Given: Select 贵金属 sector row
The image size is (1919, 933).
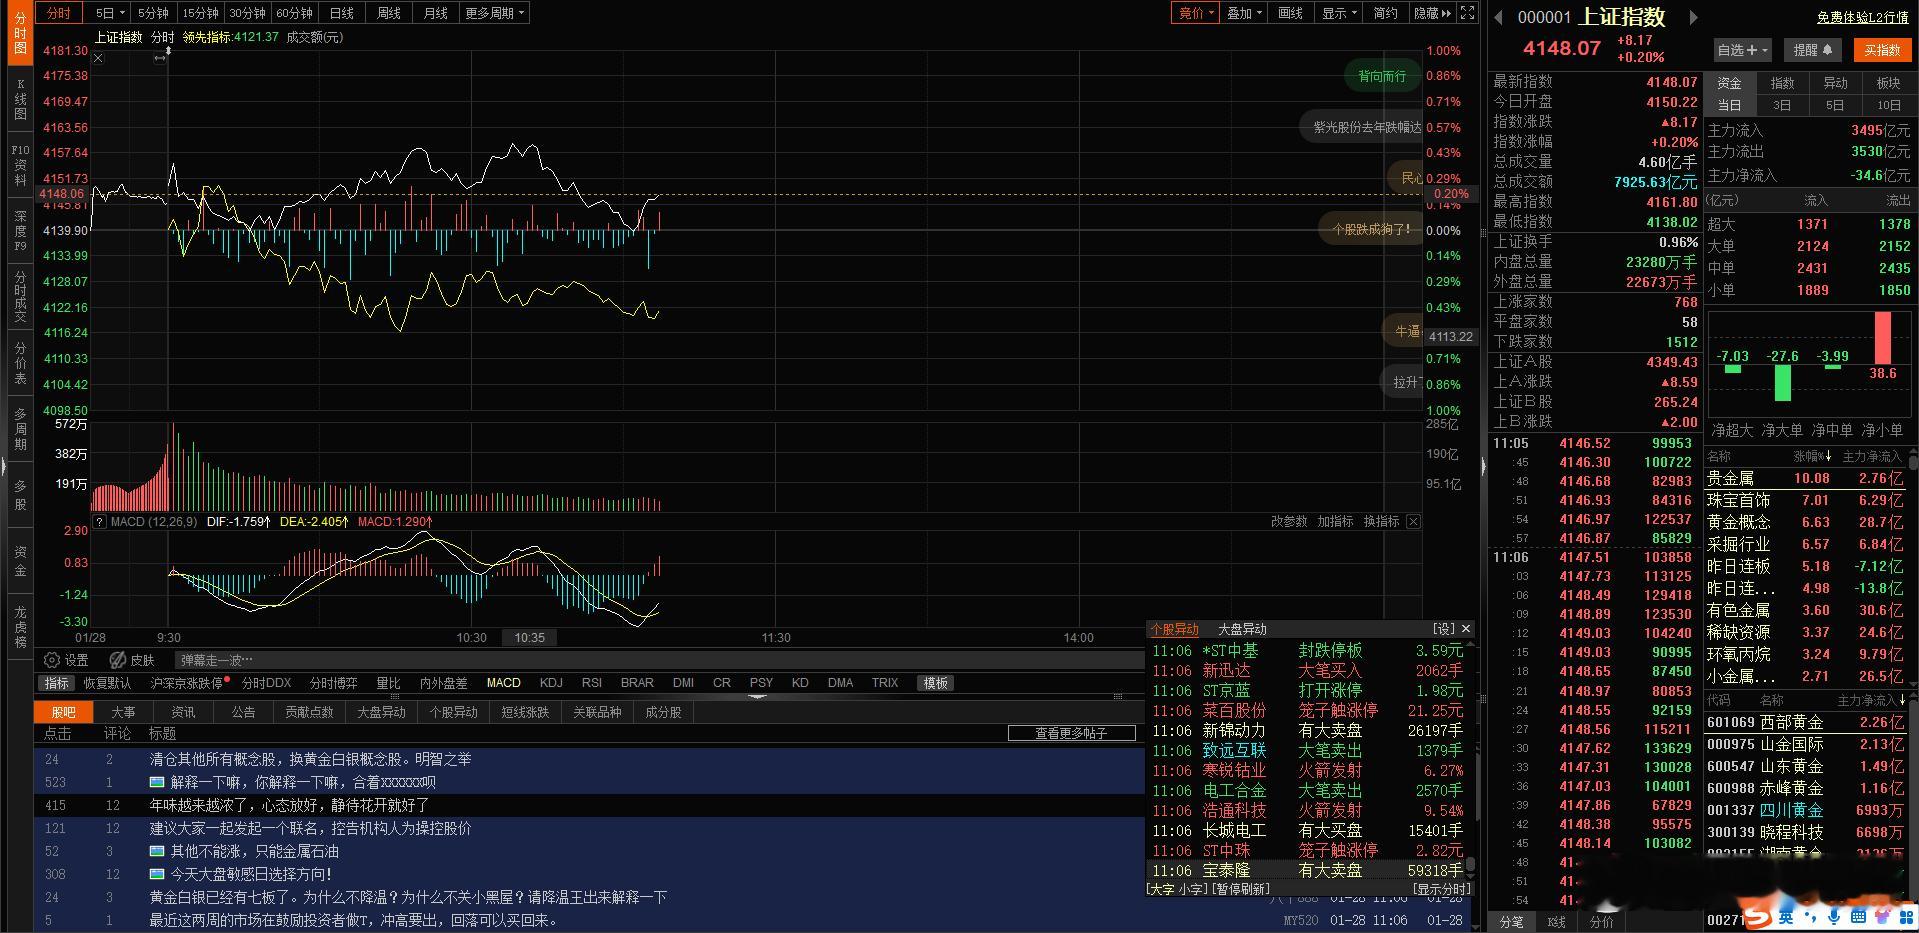Looking at the screenshot, I should (x=1806, y=478).
